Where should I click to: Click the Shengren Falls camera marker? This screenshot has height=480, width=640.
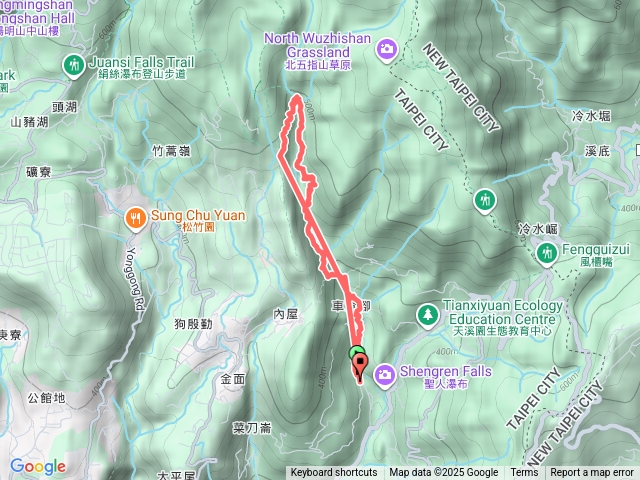pyautogui.click(x=384, y=376)
